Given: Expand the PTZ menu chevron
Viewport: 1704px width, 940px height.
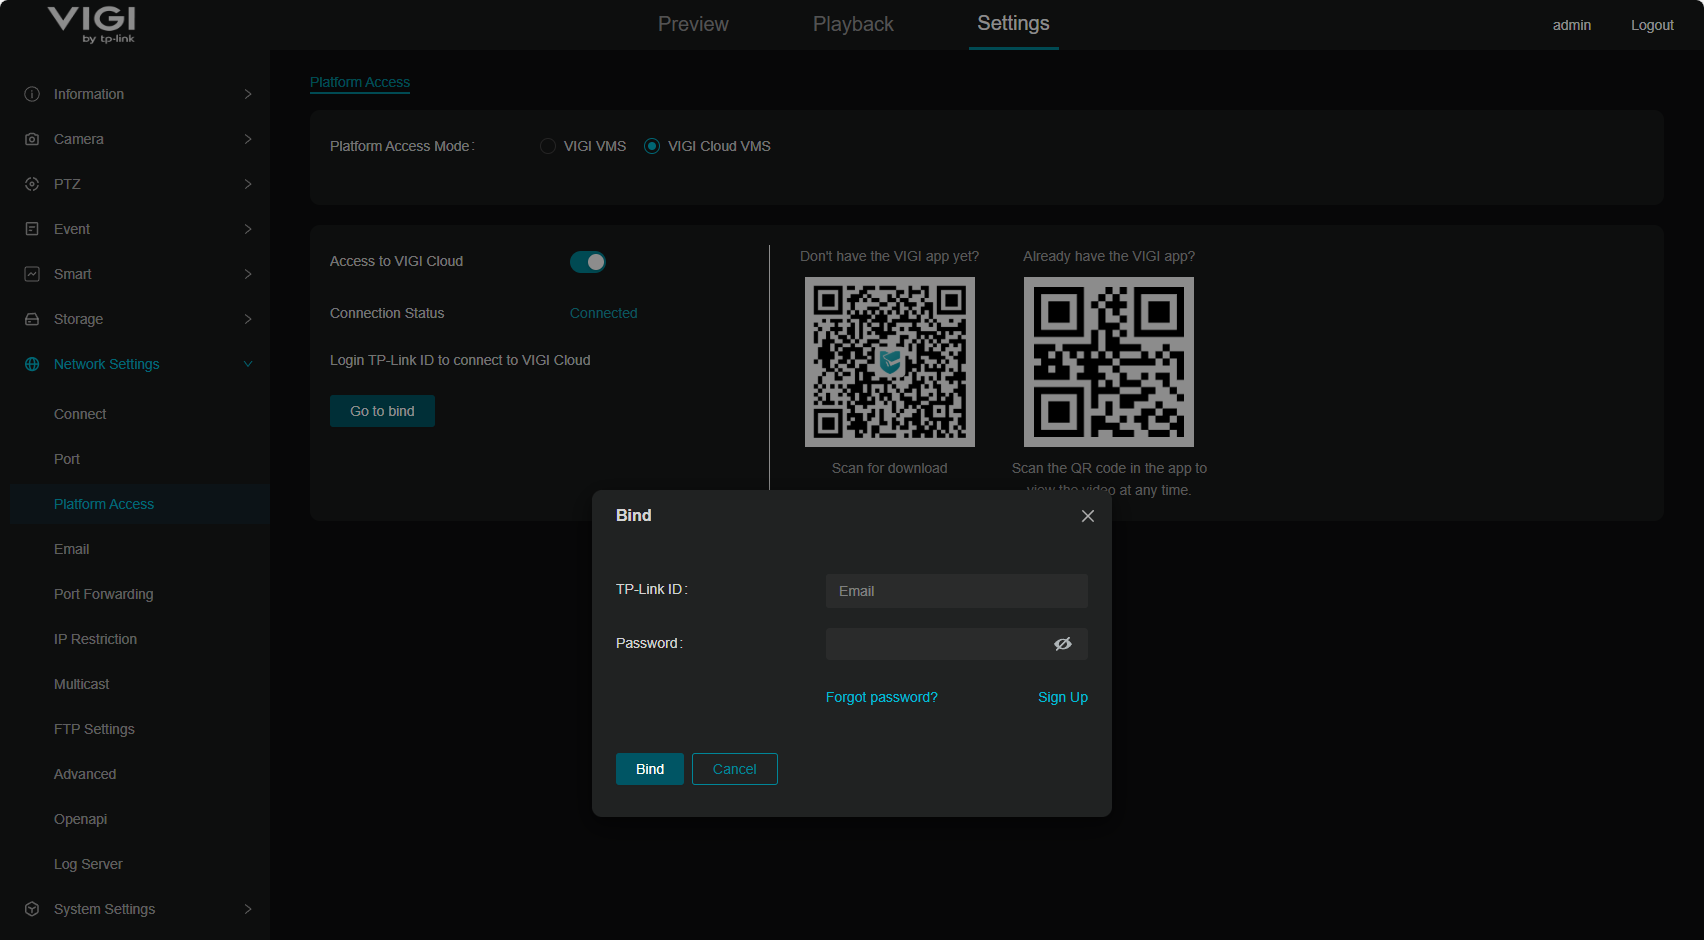Looking at the screenshot, I should coord(248,184).
